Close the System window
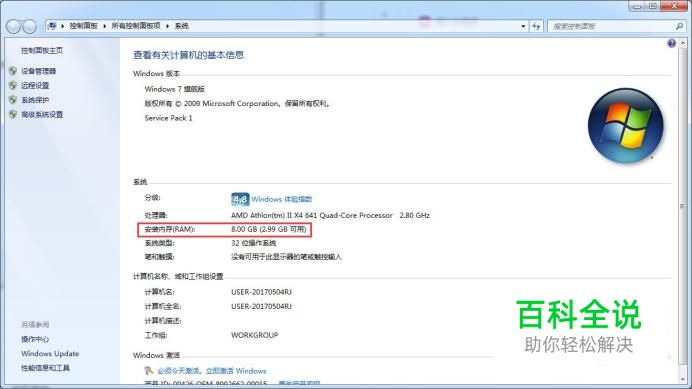692x389 pixels. (674, 6)
